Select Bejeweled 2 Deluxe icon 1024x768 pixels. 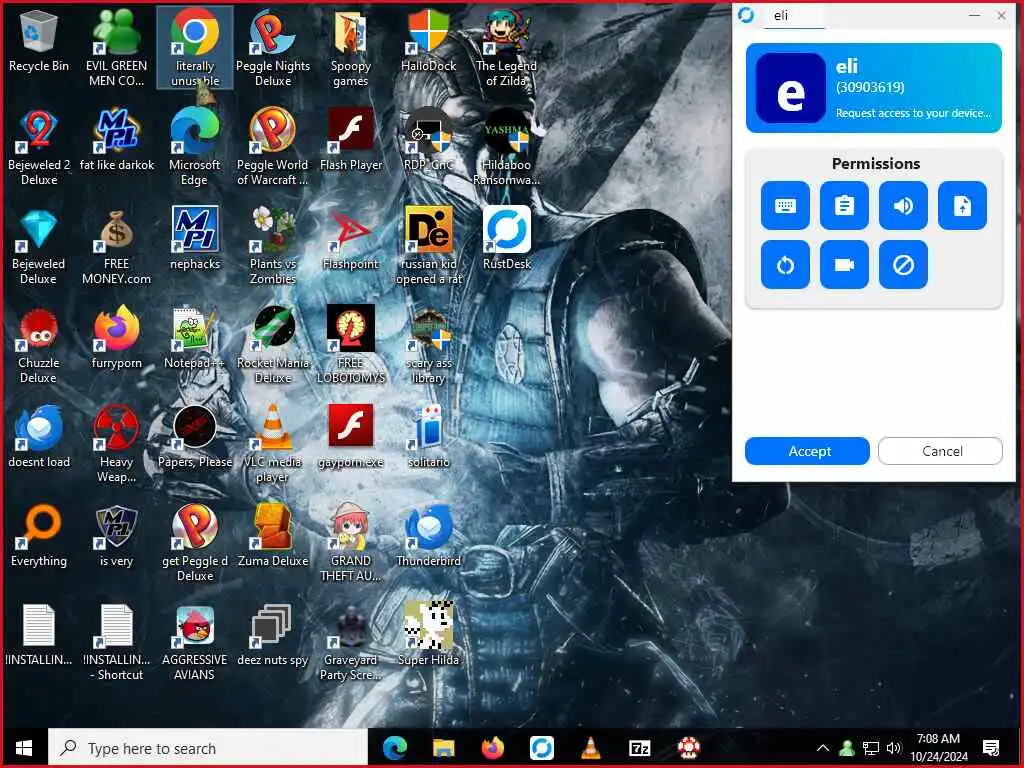point(39,148)
